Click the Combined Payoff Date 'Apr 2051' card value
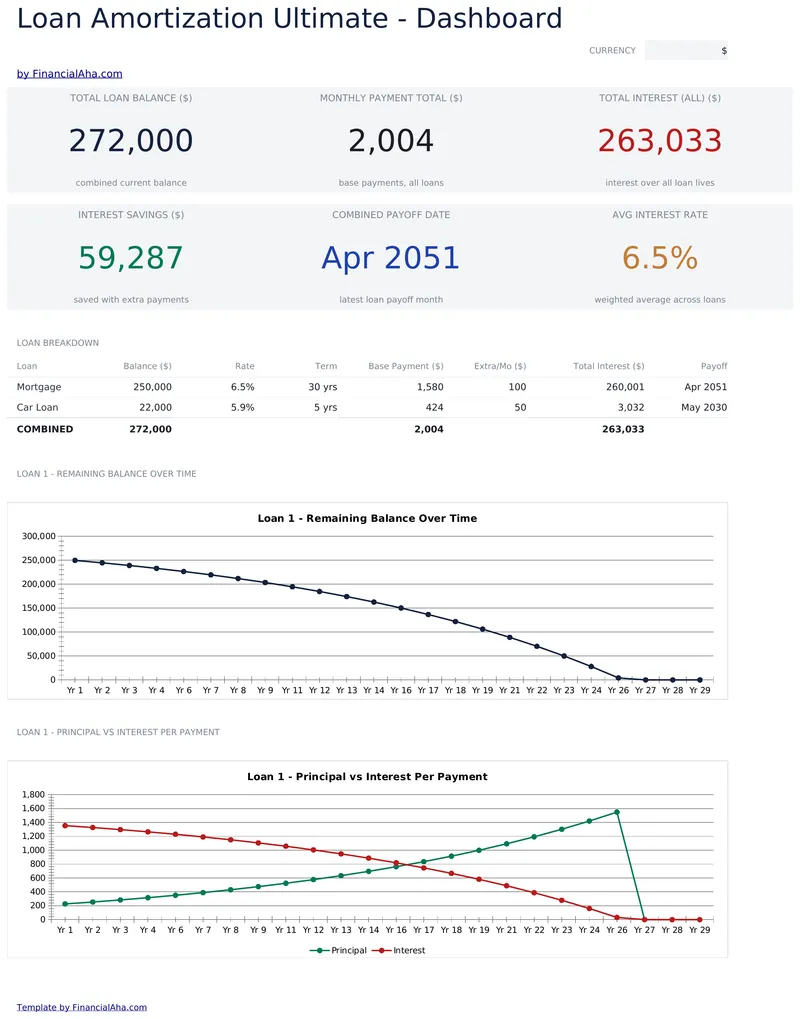Image resolution: width=800 pixels, height=1019 pixels. [x=391, y=257]
